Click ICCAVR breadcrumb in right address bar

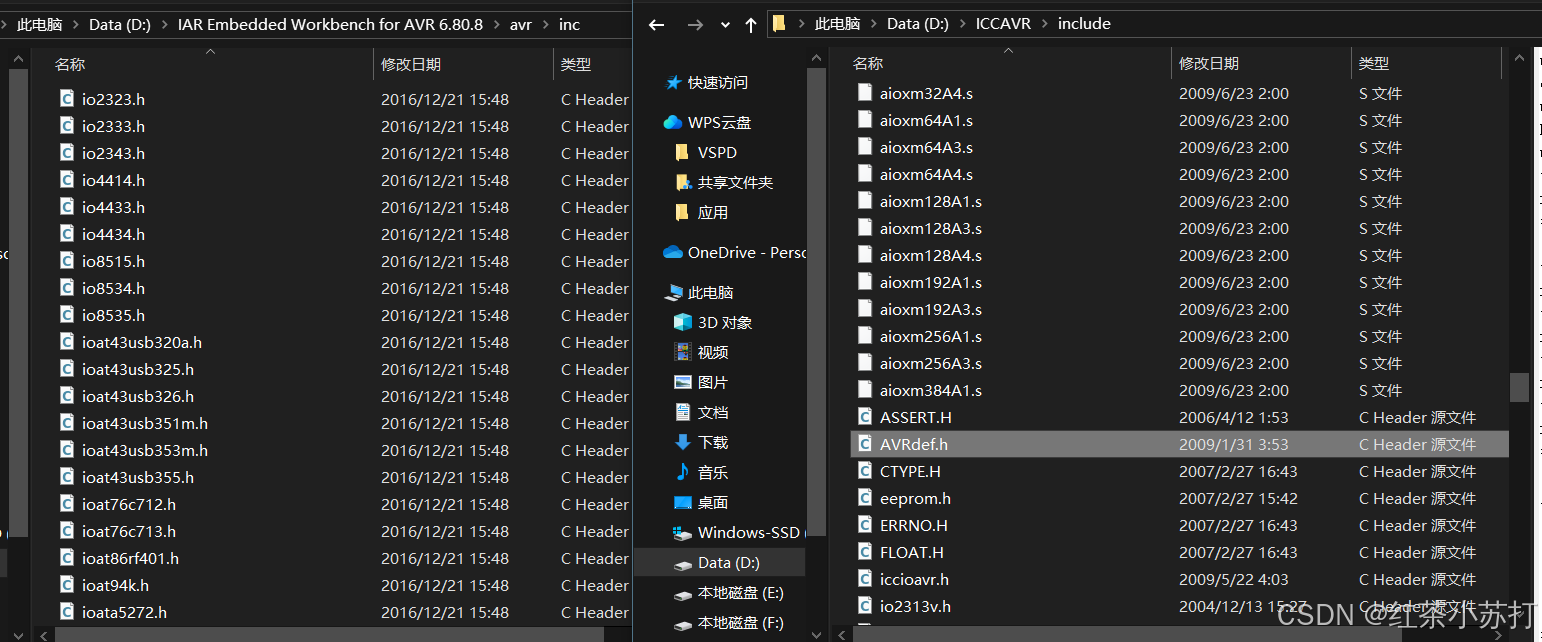point(1003,24)
